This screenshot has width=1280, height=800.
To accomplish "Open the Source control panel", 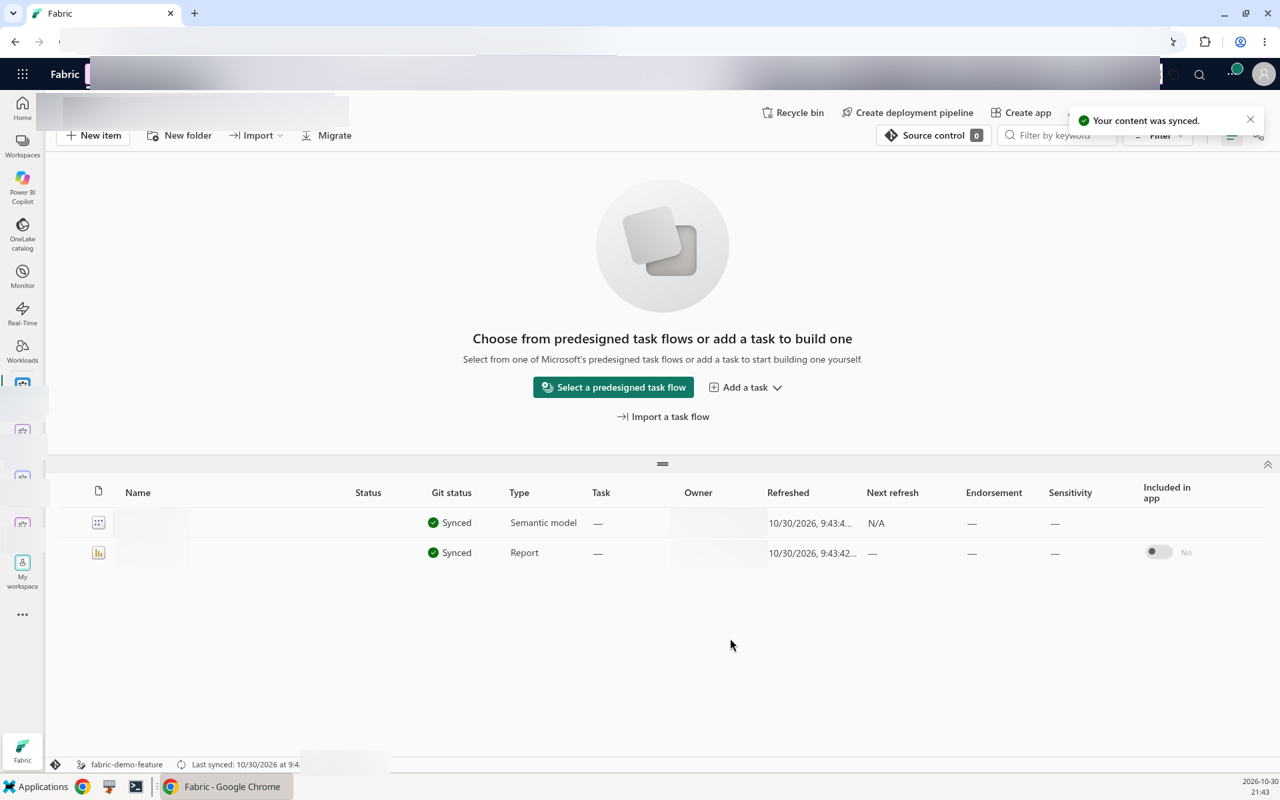I will coord(933,136).
